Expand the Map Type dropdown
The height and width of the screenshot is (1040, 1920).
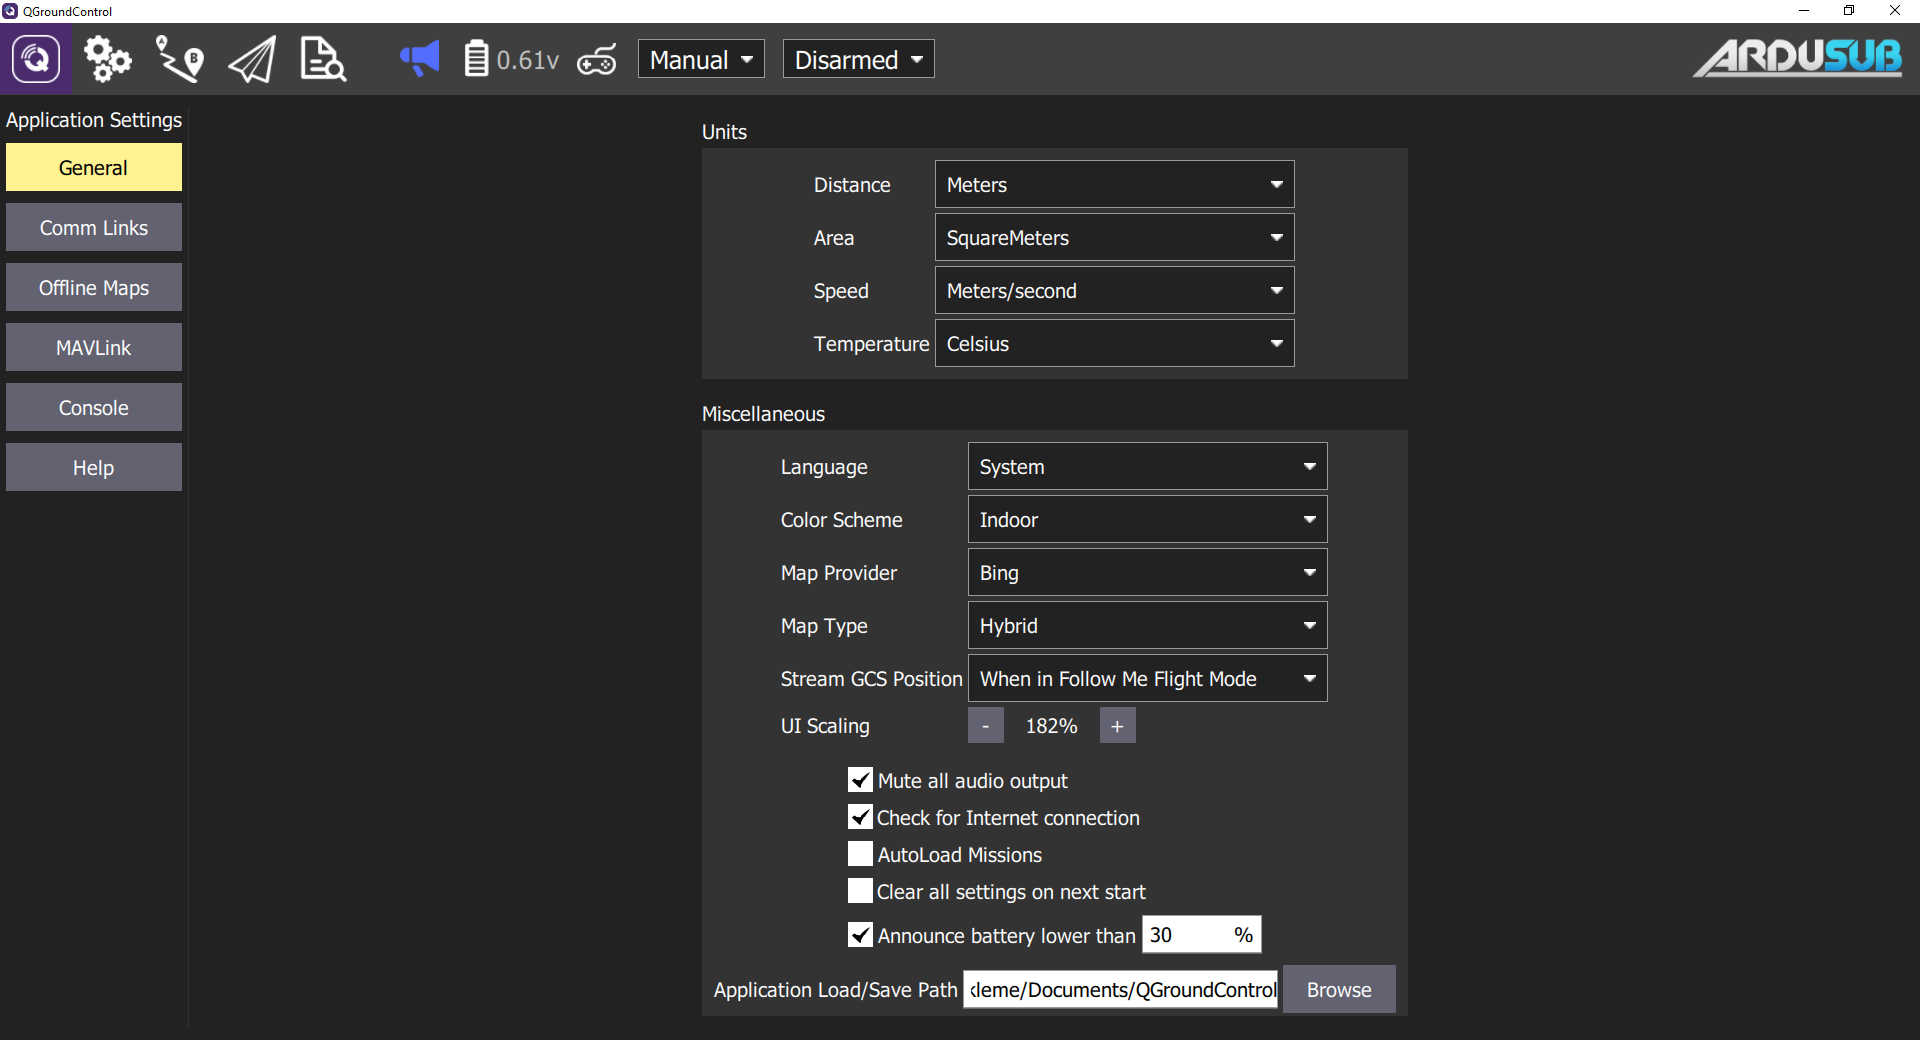(x=1148, y=625)
